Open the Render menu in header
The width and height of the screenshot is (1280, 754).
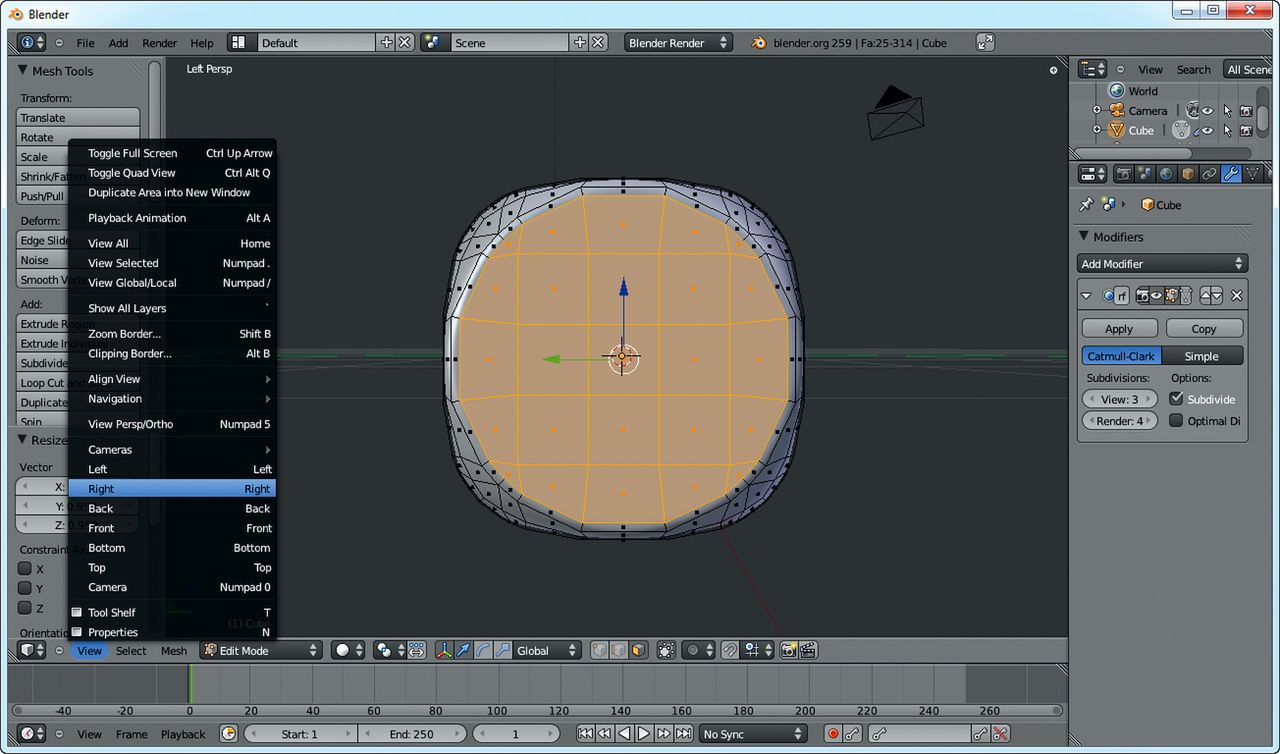pyautogui.click(x=160, y=43)
